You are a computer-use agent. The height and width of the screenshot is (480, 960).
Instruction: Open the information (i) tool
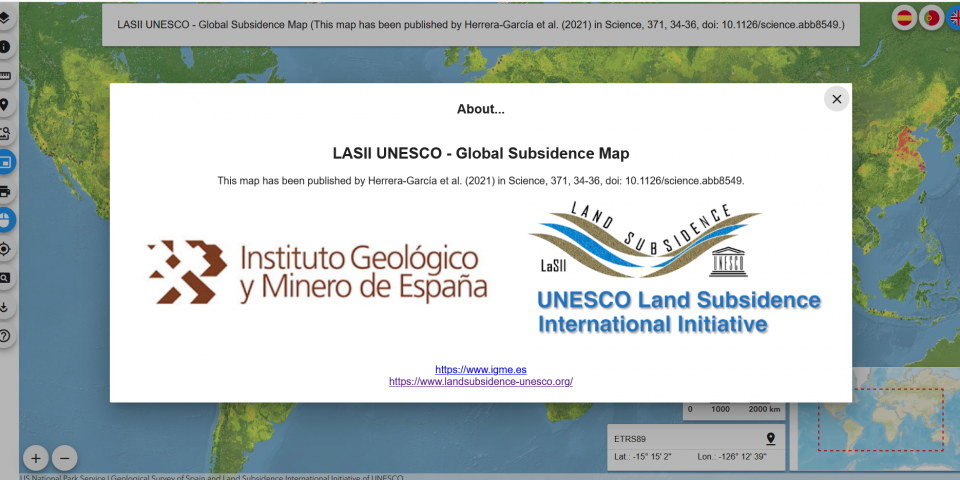4,47
